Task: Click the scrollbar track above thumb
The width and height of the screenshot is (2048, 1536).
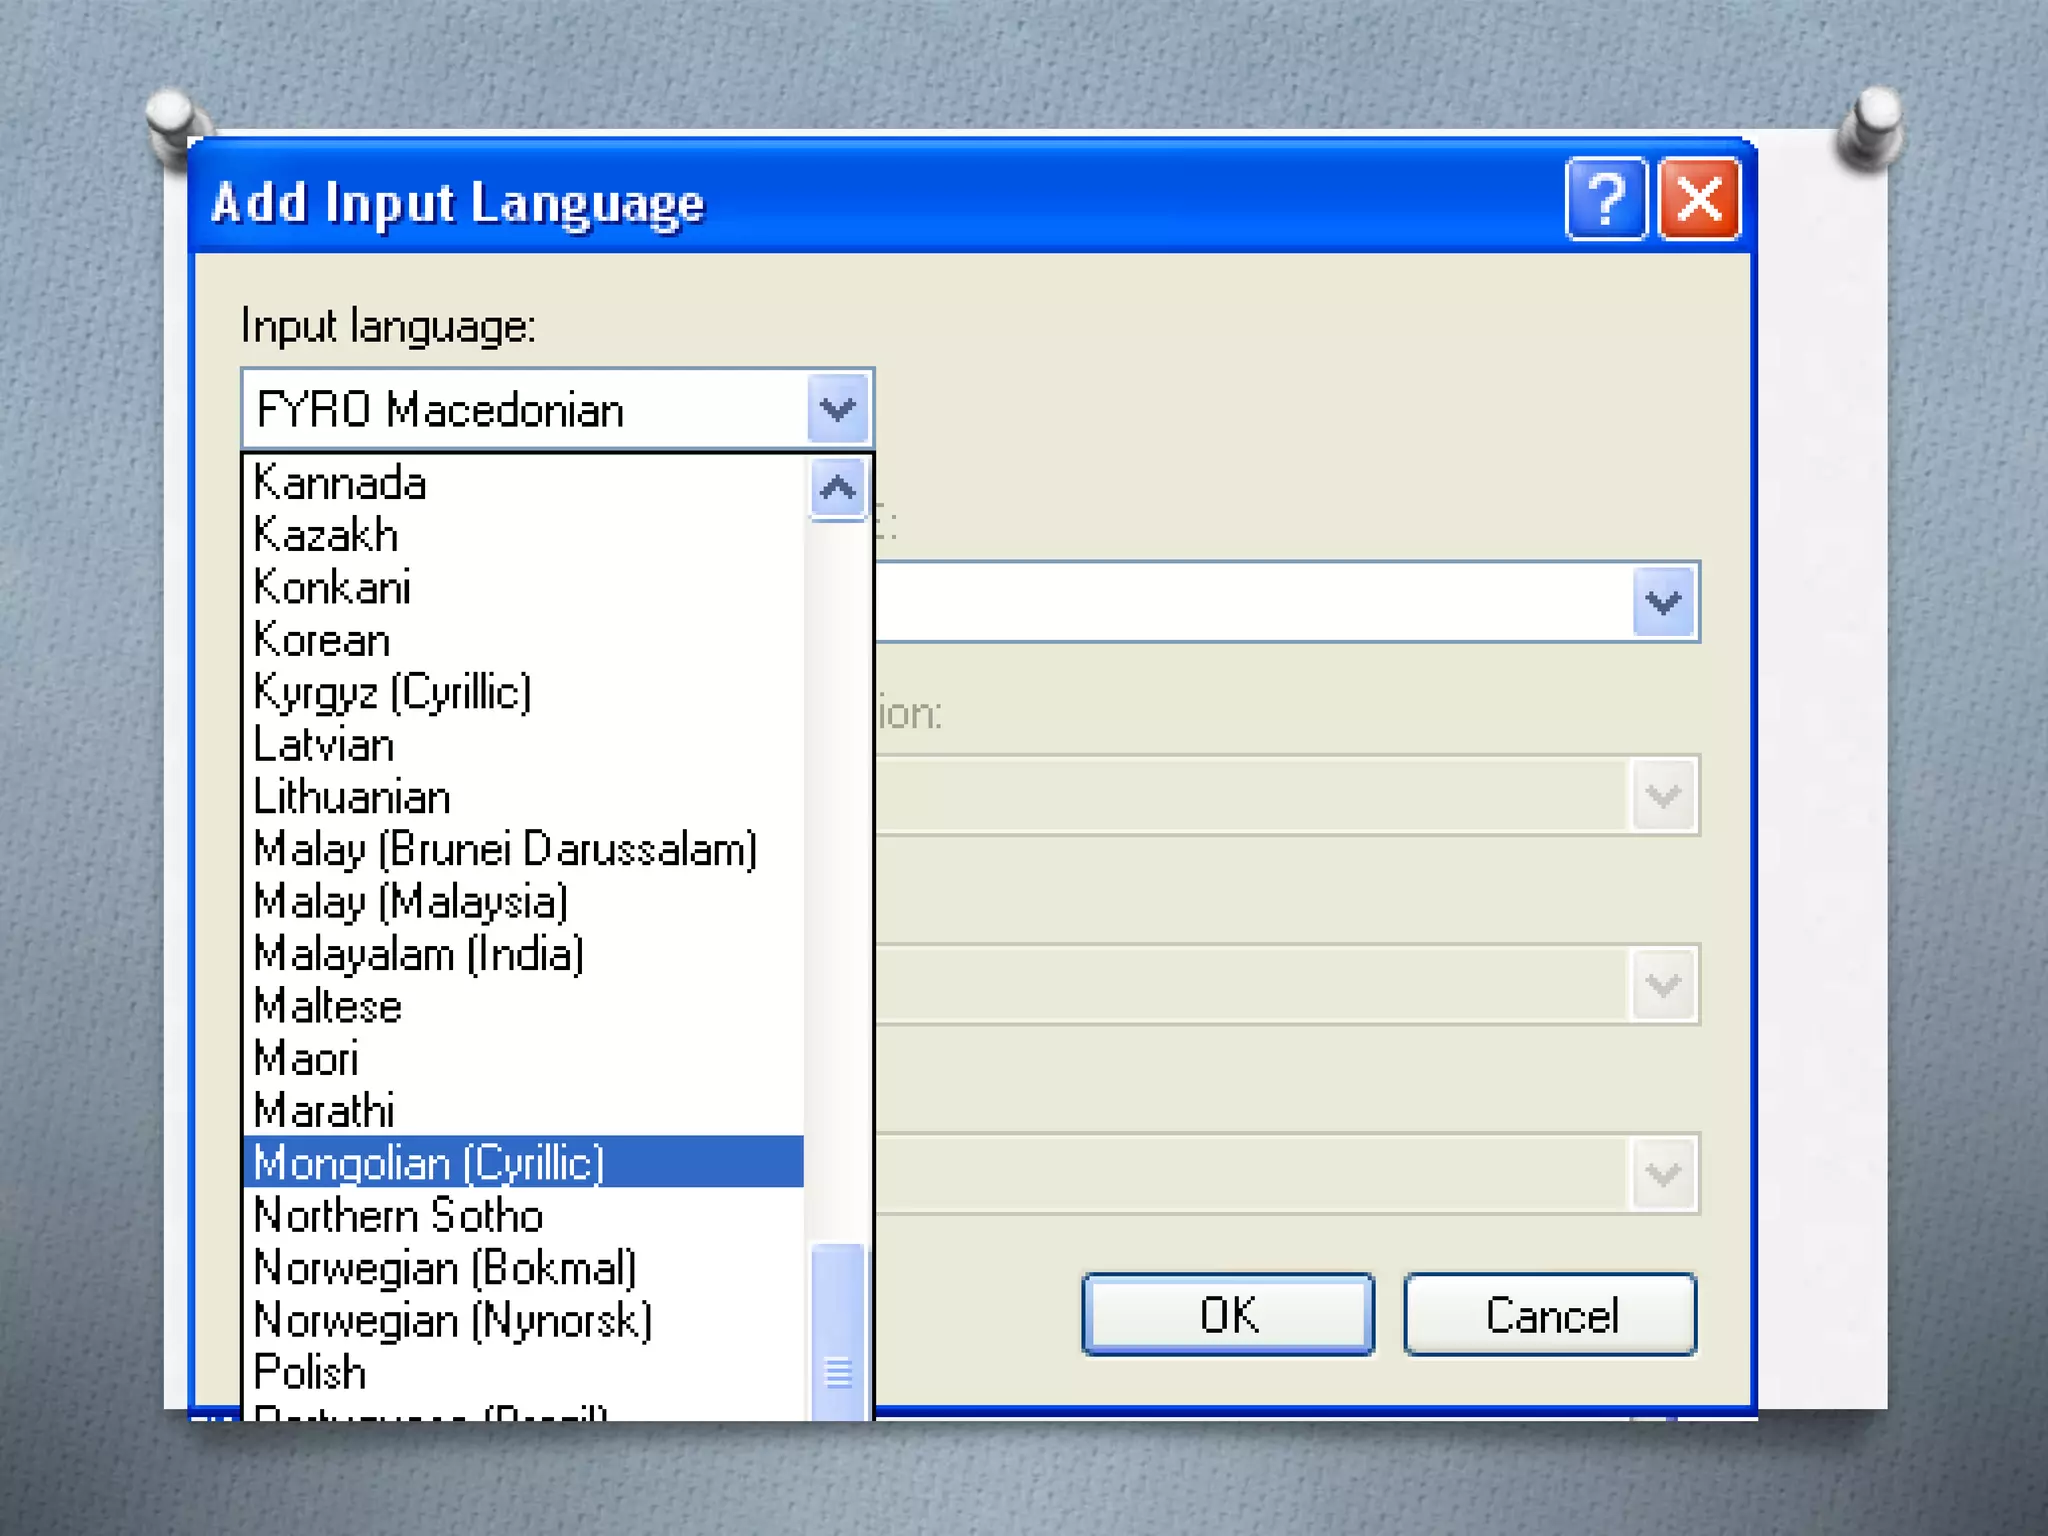Action: (838, 880)
